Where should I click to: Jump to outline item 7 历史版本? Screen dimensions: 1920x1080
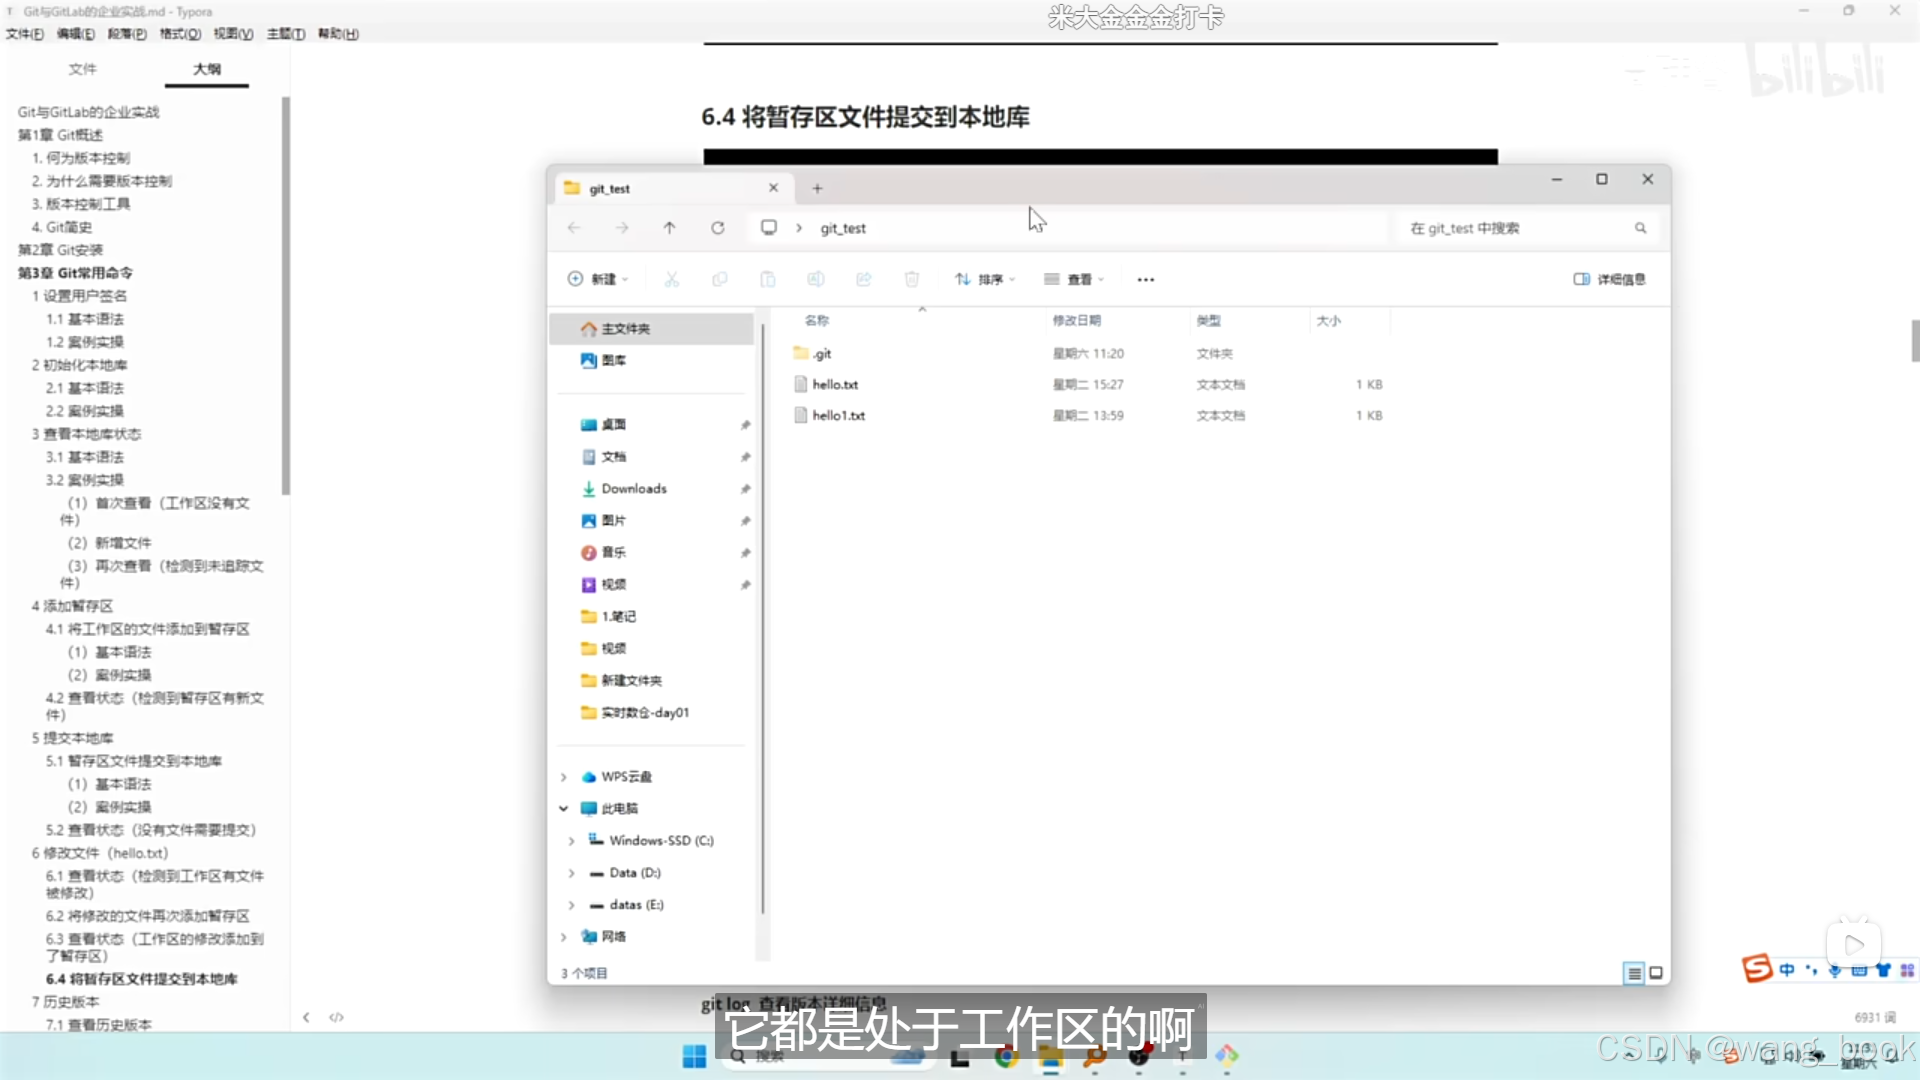coord(65,1002)
